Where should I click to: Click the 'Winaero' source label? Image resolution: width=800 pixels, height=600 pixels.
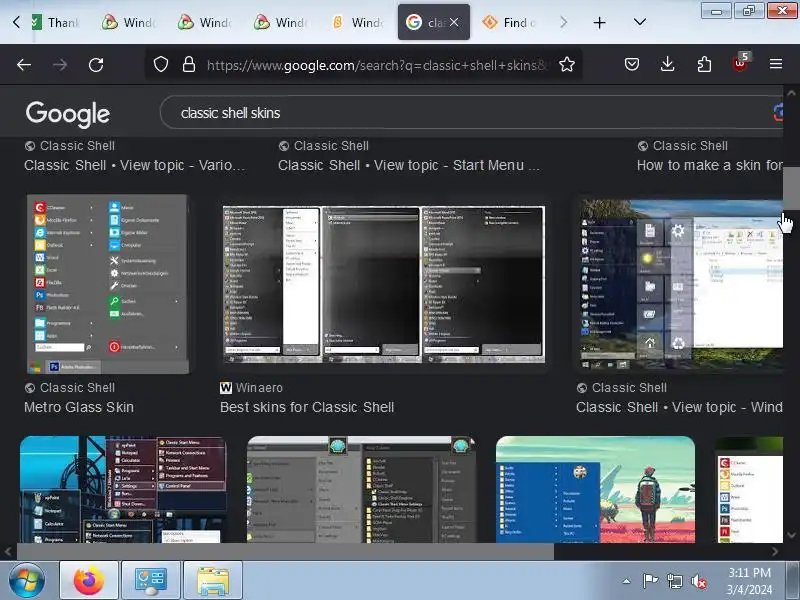pyautogui.click(x=259, y=388)
